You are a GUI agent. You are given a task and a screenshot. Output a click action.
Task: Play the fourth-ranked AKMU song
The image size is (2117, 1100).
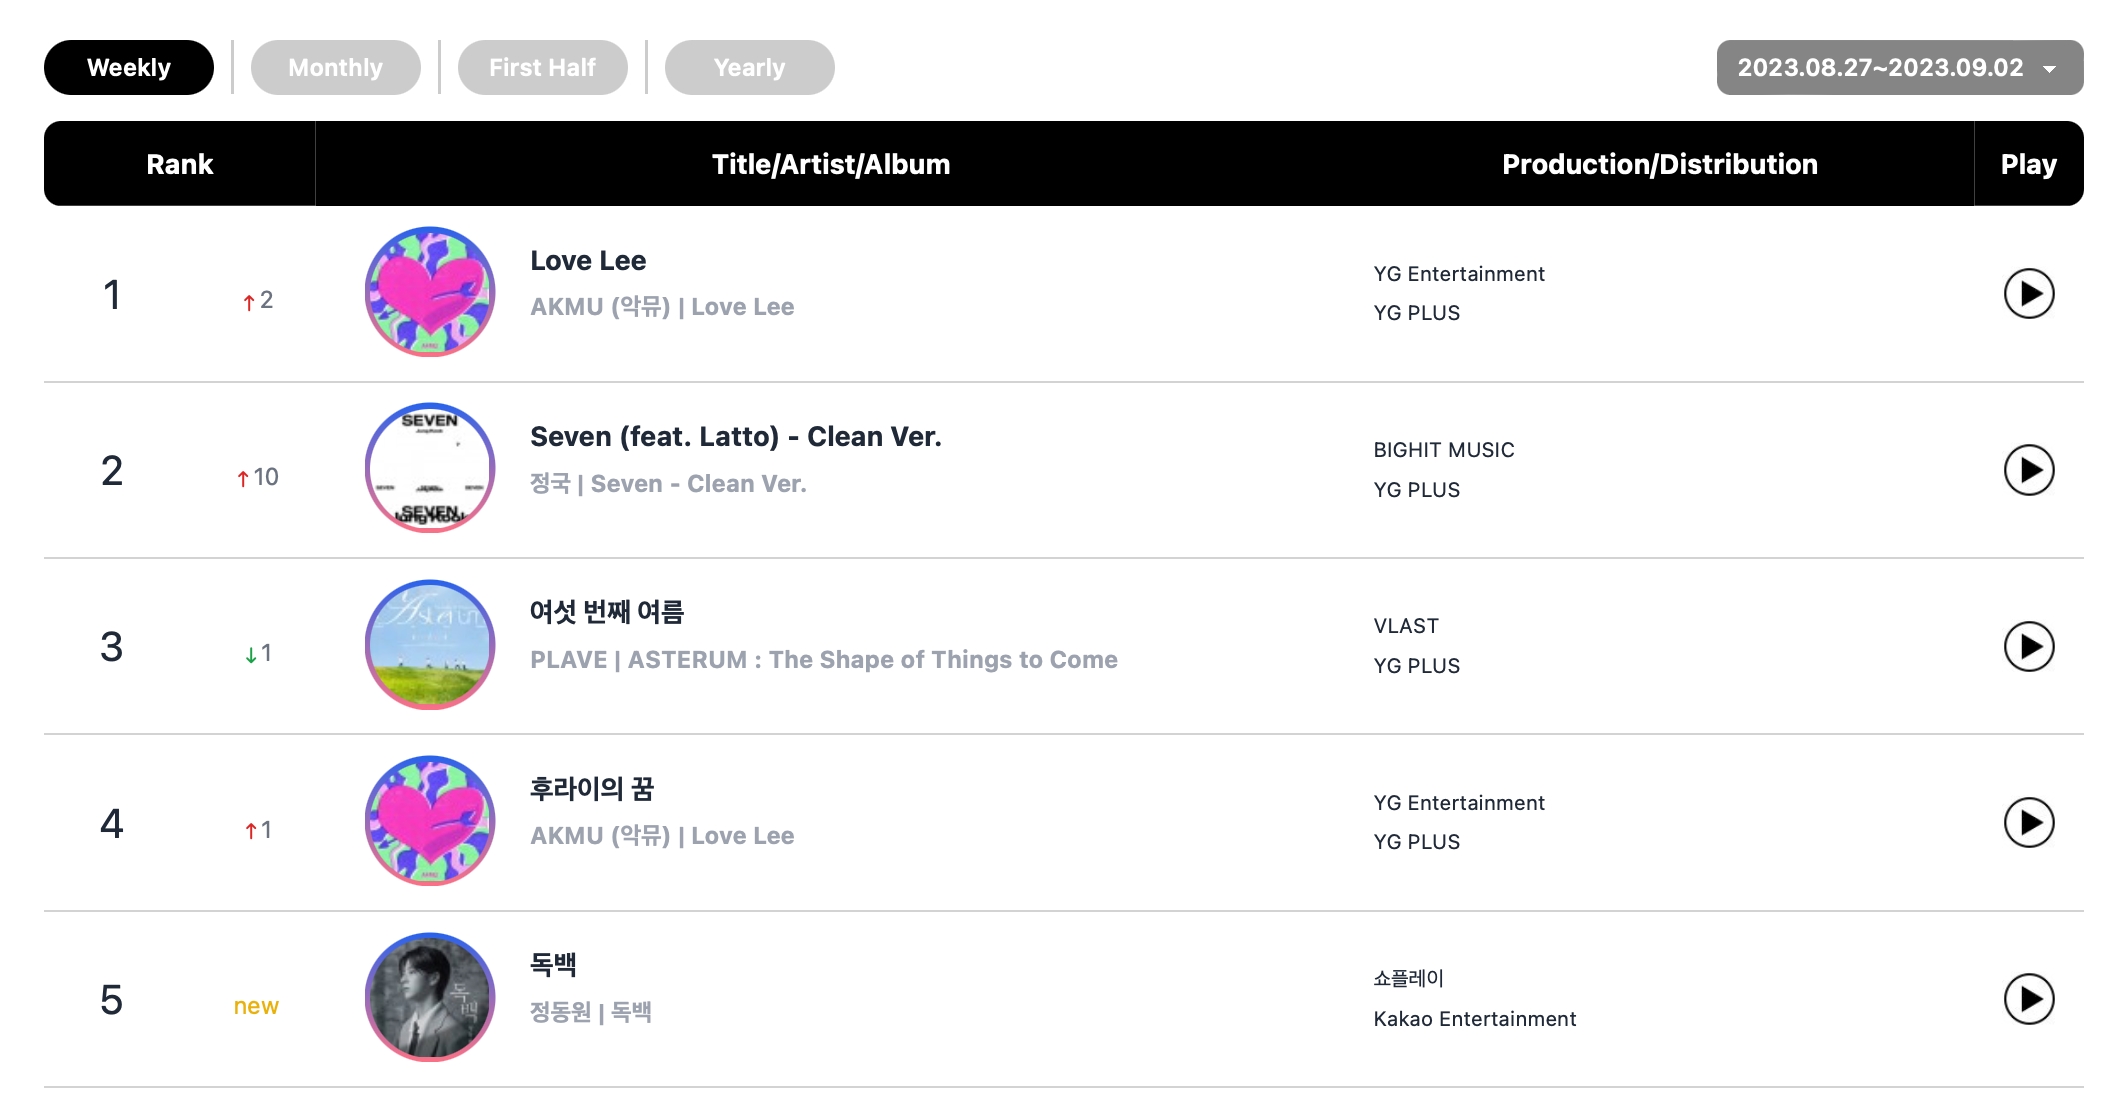pos(2028,823)
